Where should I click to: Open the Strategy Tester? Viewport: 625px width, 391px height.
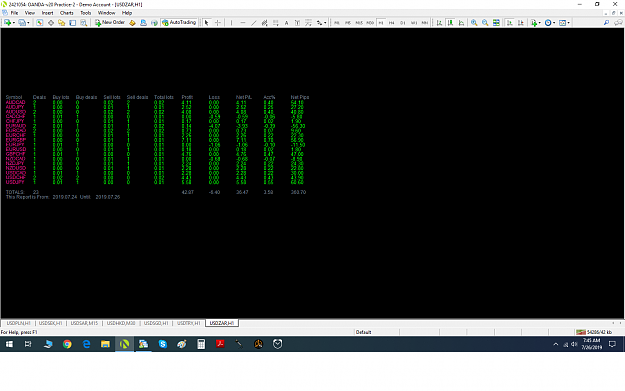tap(83, 23)
